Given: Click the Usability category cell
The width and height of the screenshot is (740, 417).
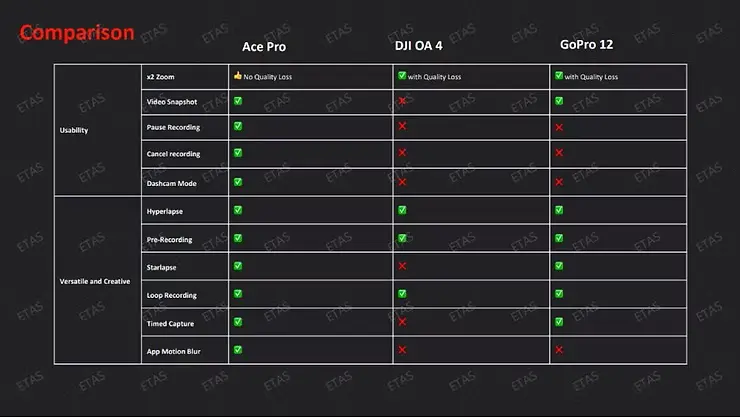Looking at the screenshot, I should pyautogui.click(x=76, y=130).
